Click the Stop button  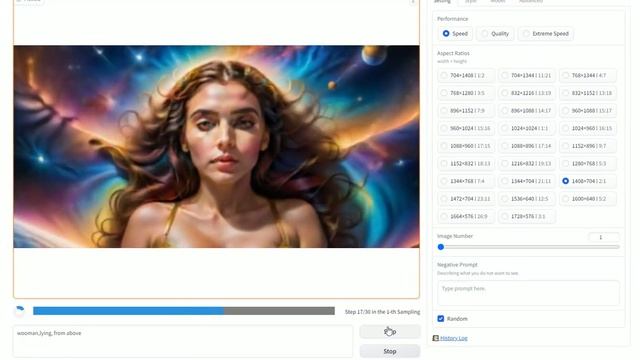point(390,351)
